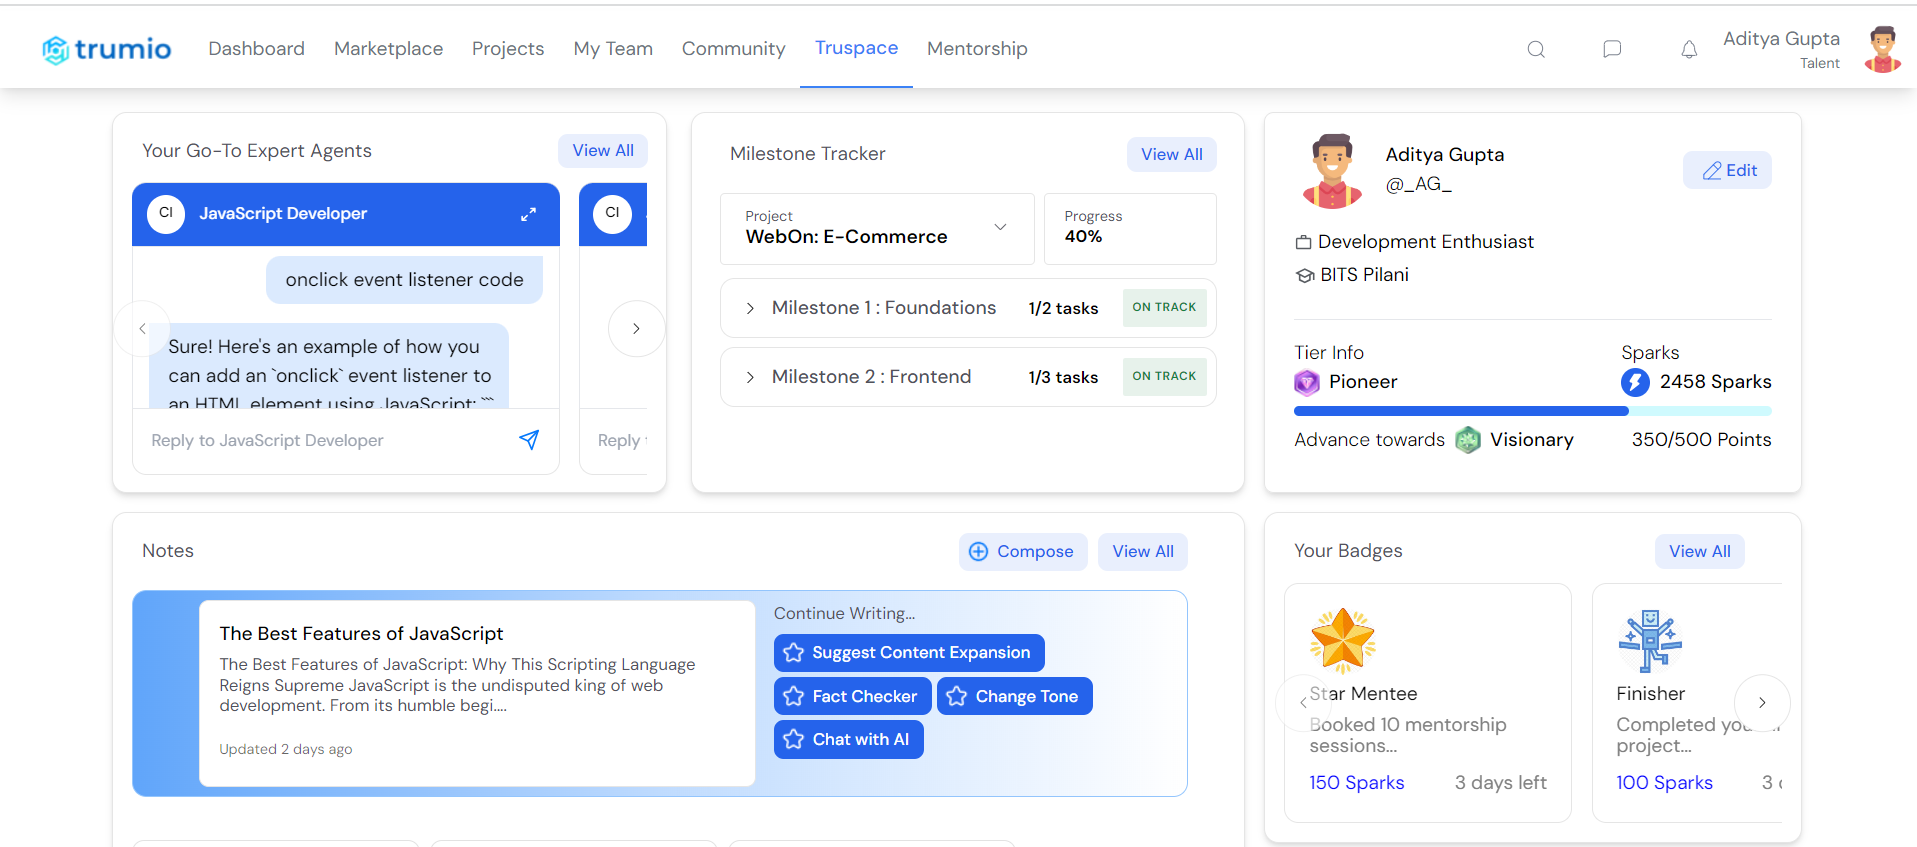Viewport: 1917px width, 847px height.
Task: Click '100 Sparks' on Finisher badge
Action: [1664, 783]
